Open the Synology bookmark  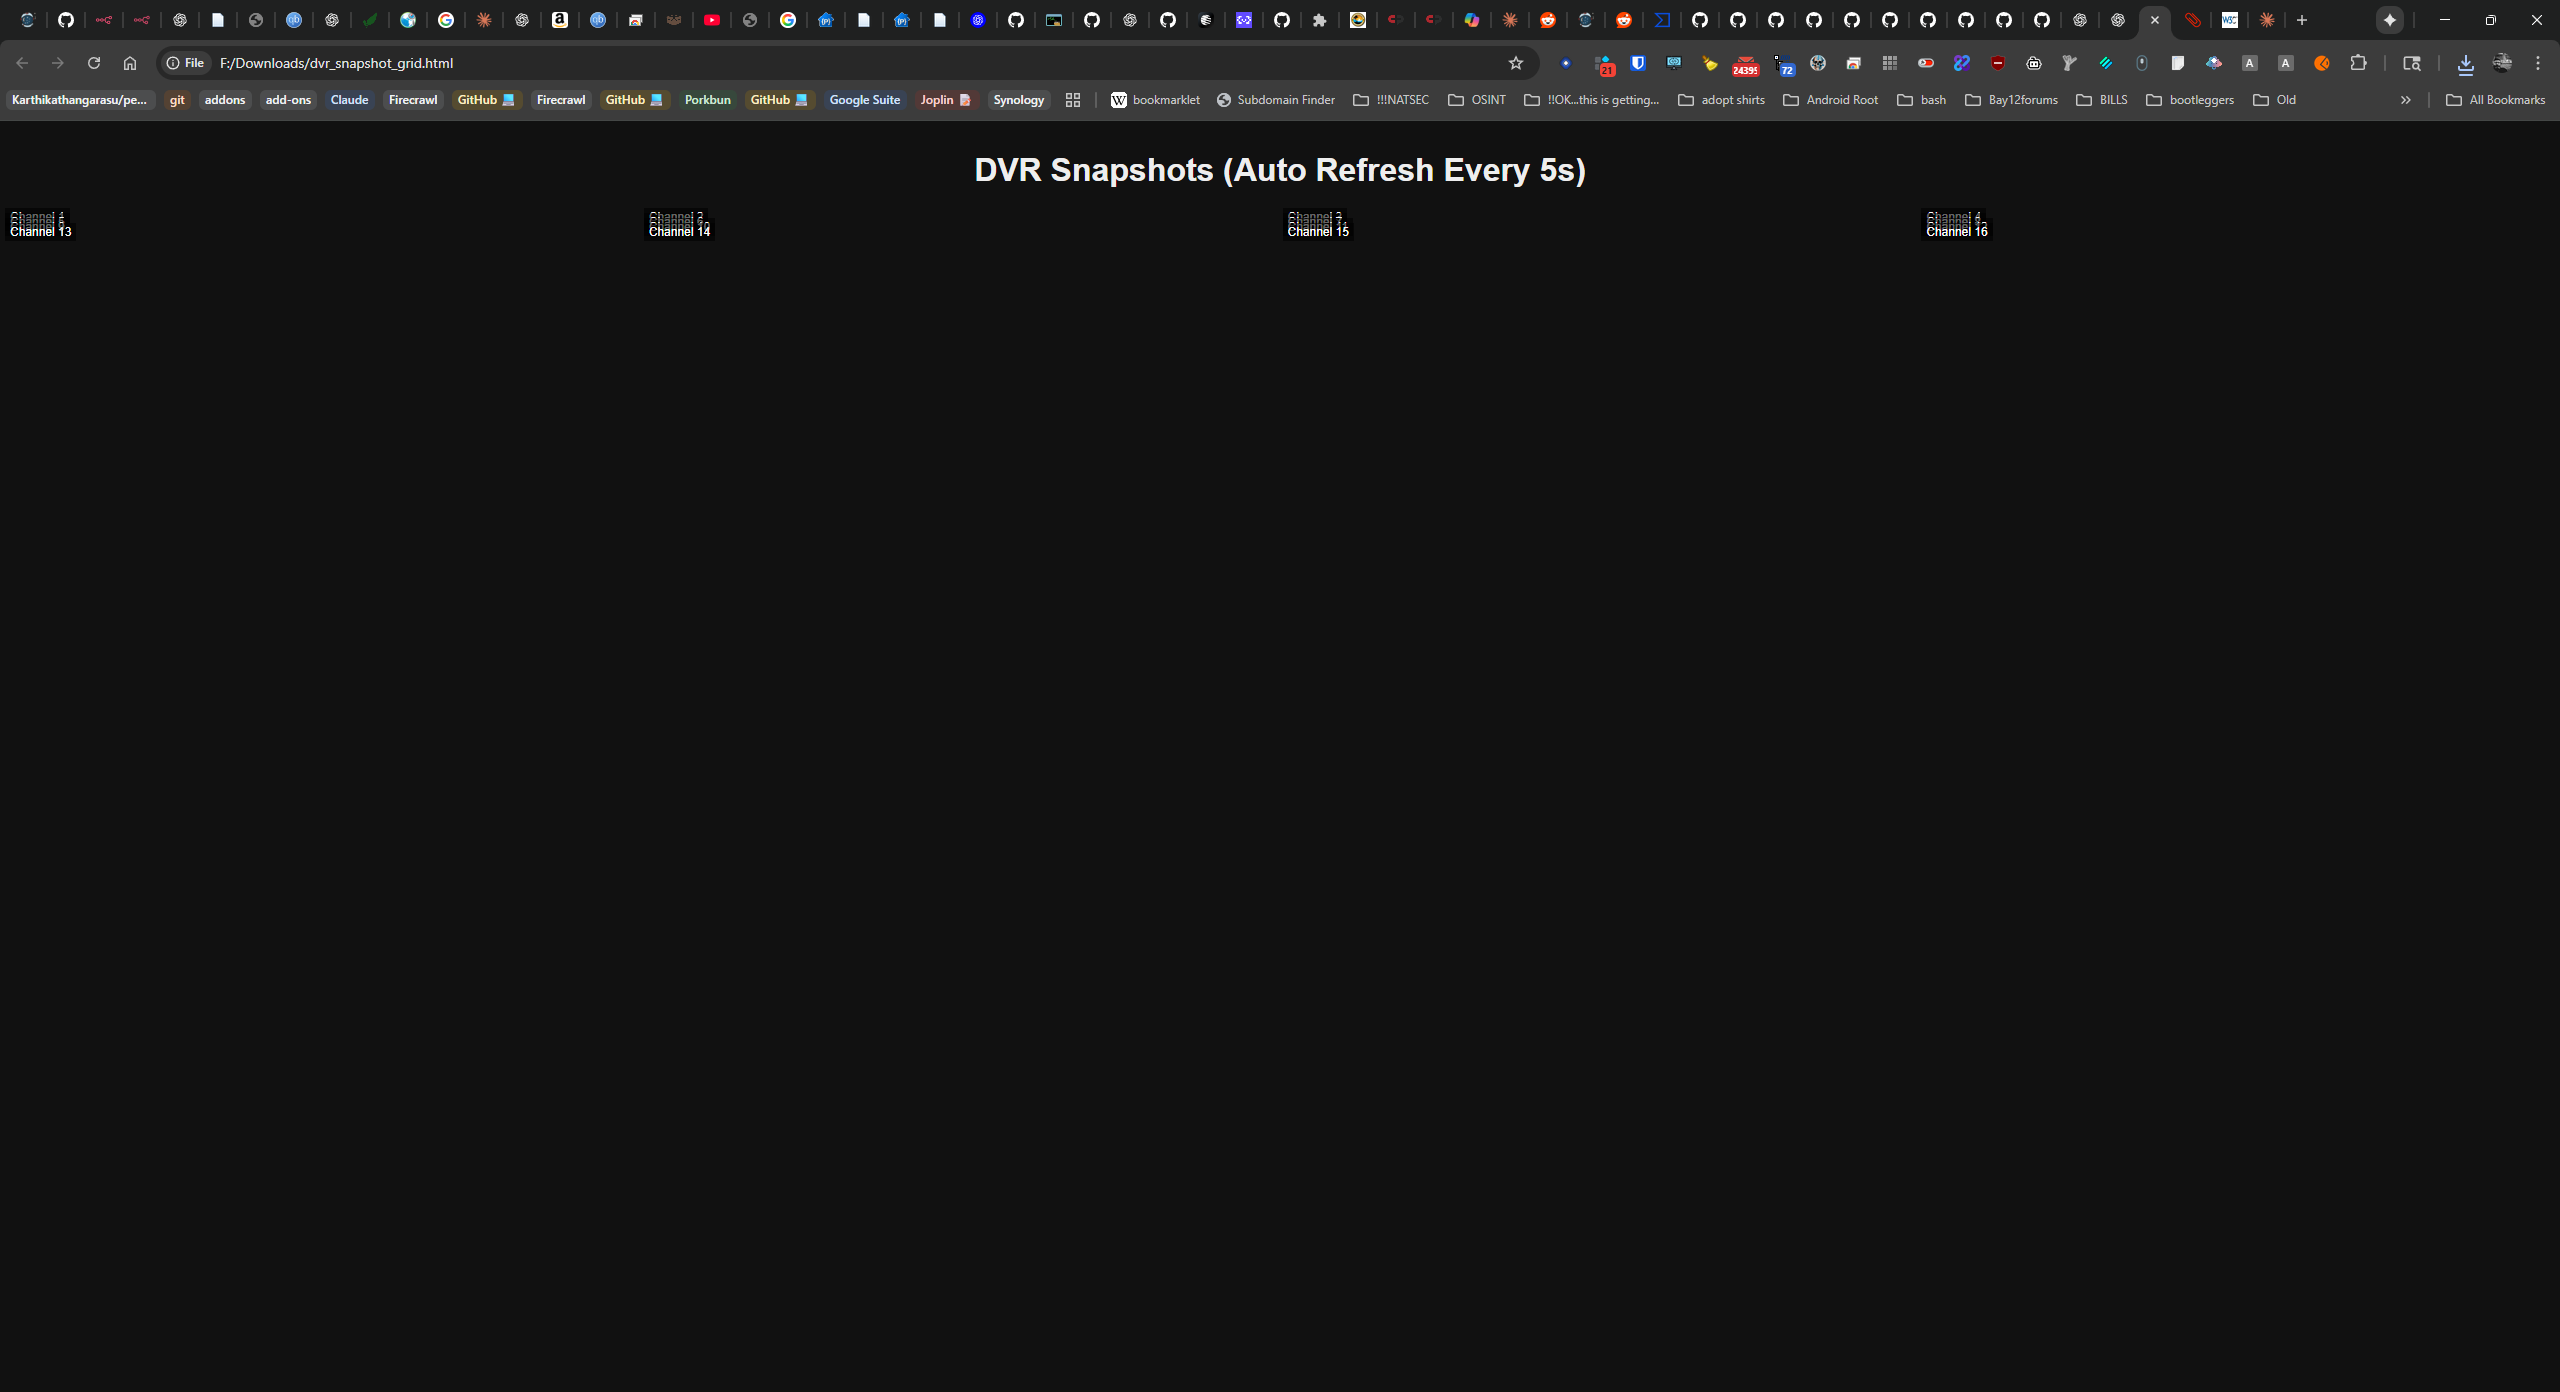pyautogui.click(x=1018, y=100)
